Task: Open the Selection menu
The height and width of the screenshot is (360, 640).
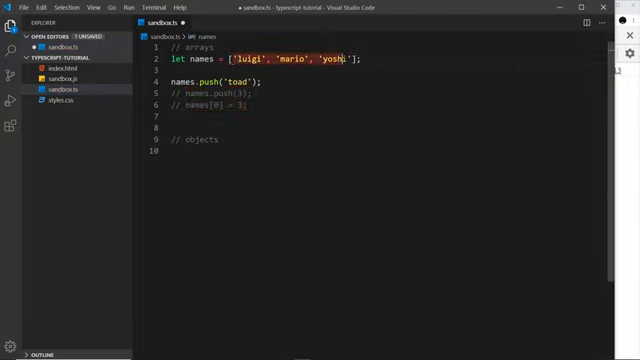Action: pyautogui.click(x=67, y=7)
